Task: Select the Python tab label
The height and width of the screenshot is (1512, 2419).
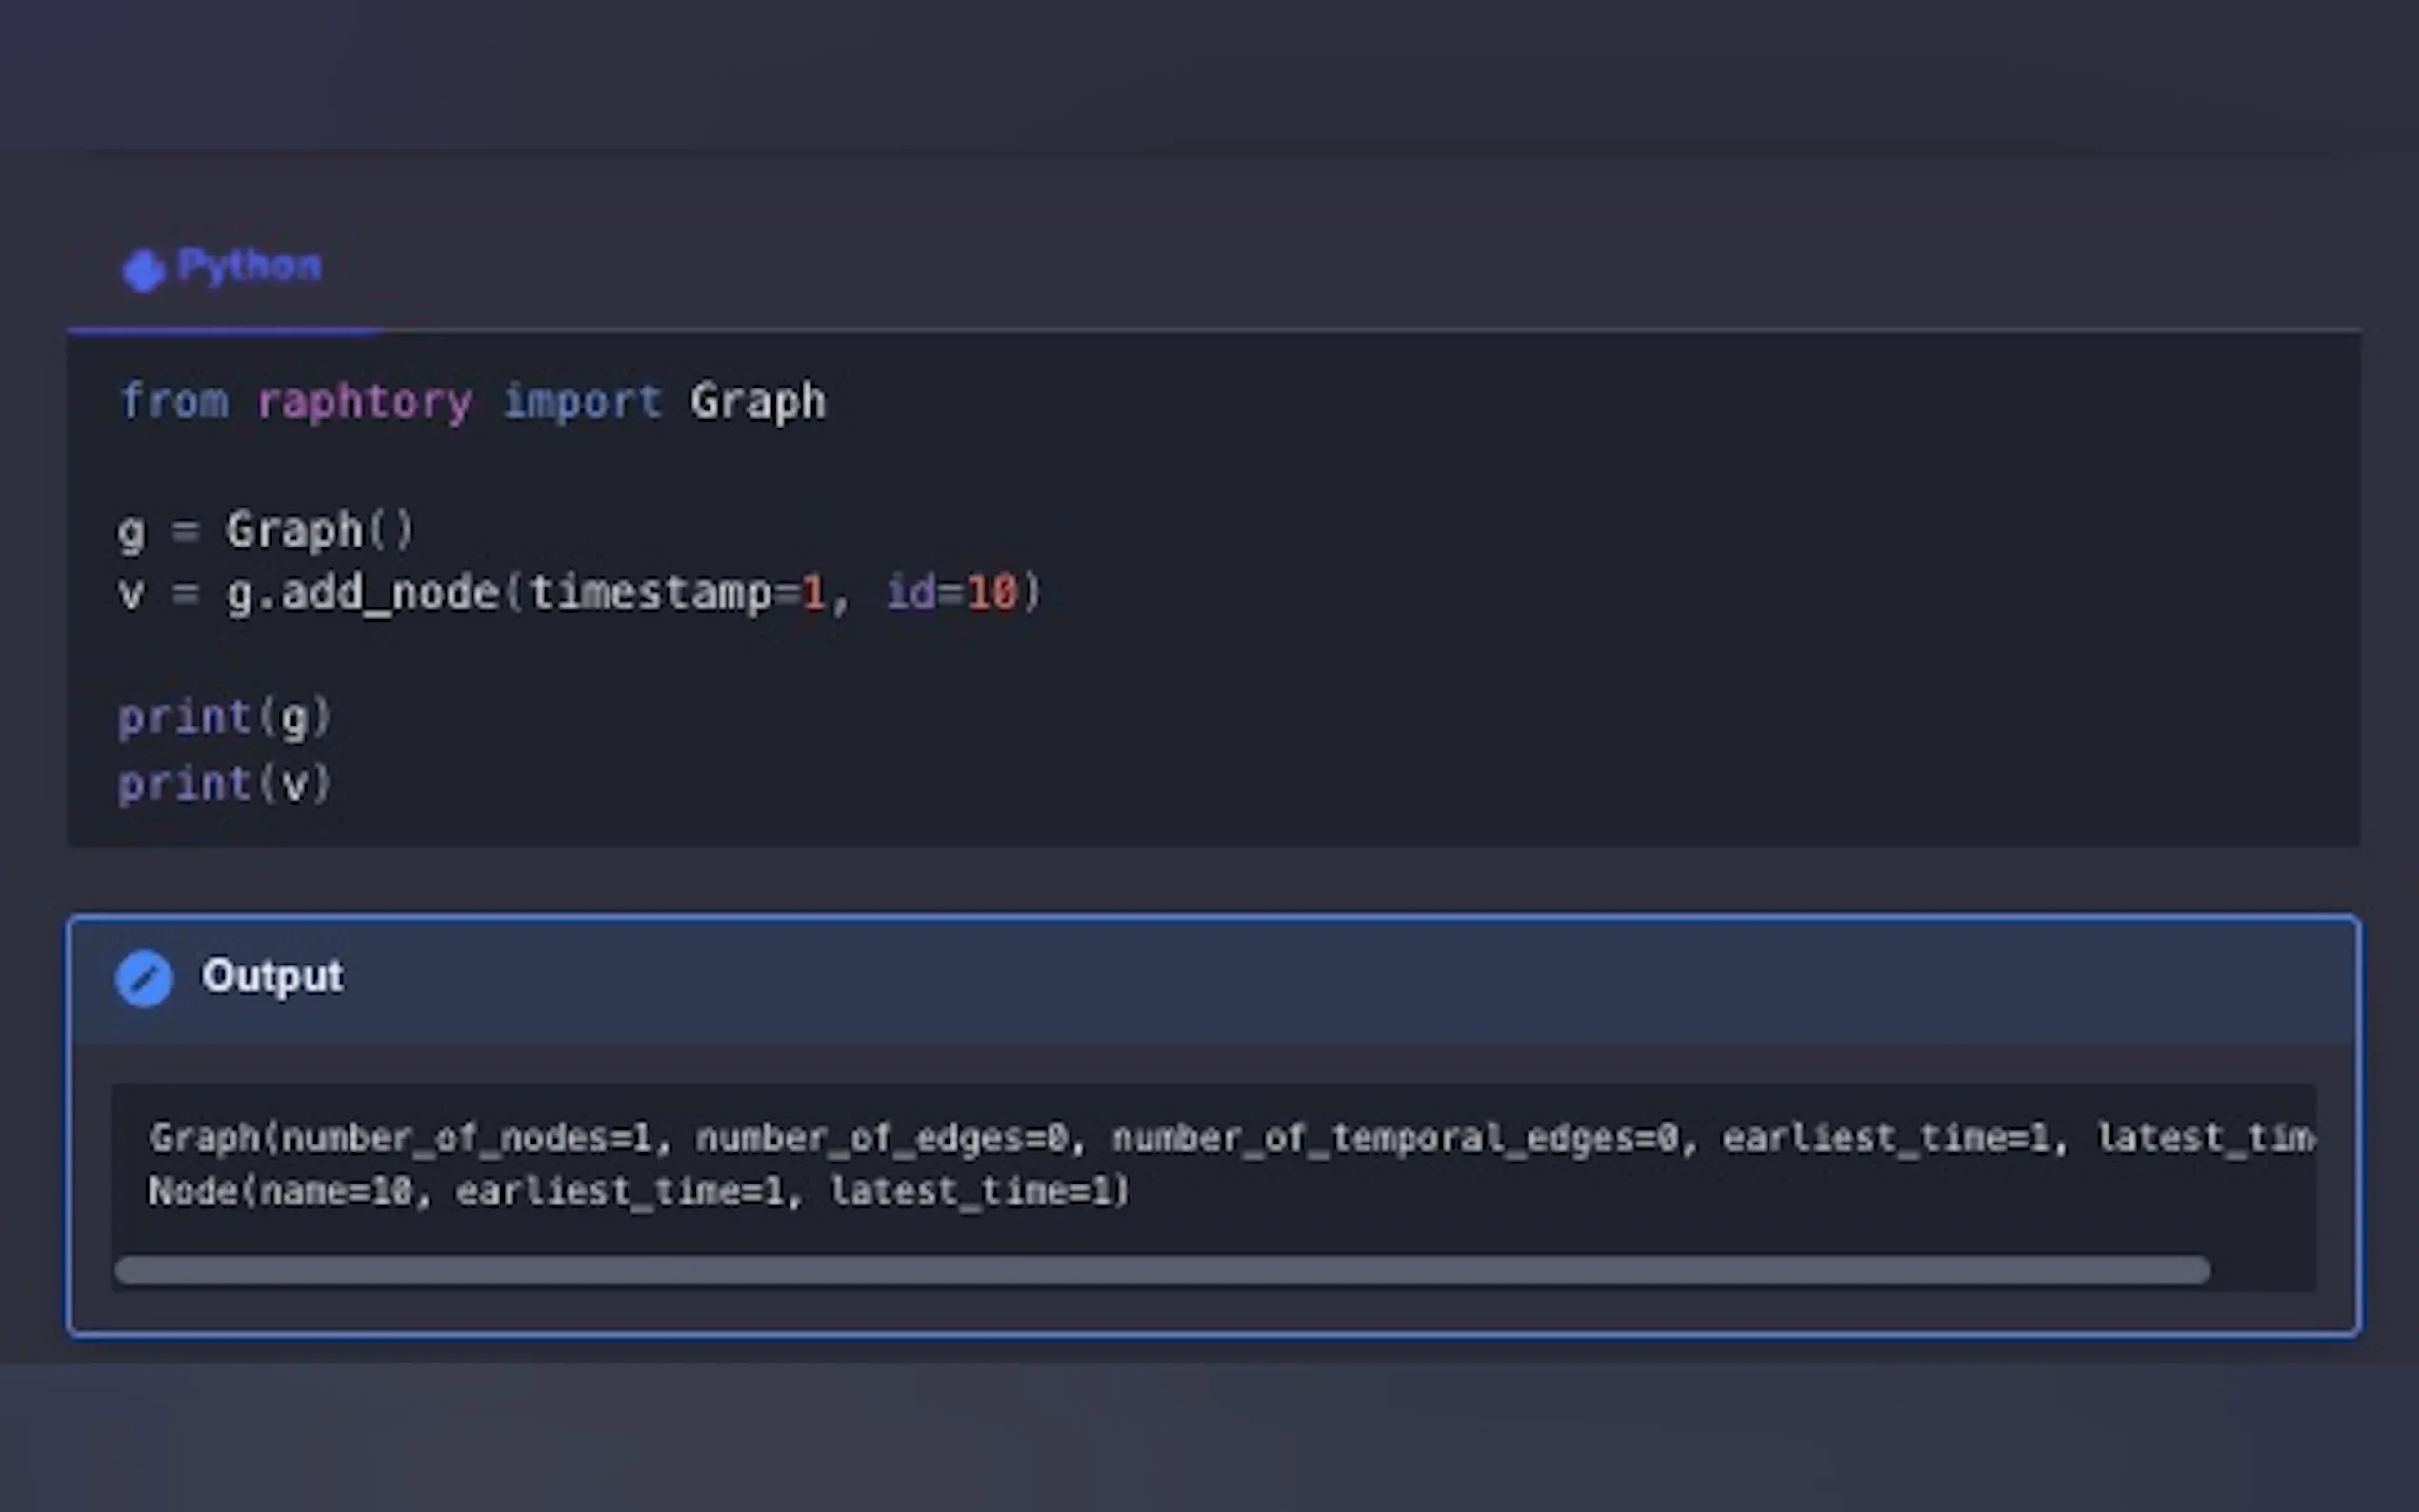Action: click(x=249, y=266)
